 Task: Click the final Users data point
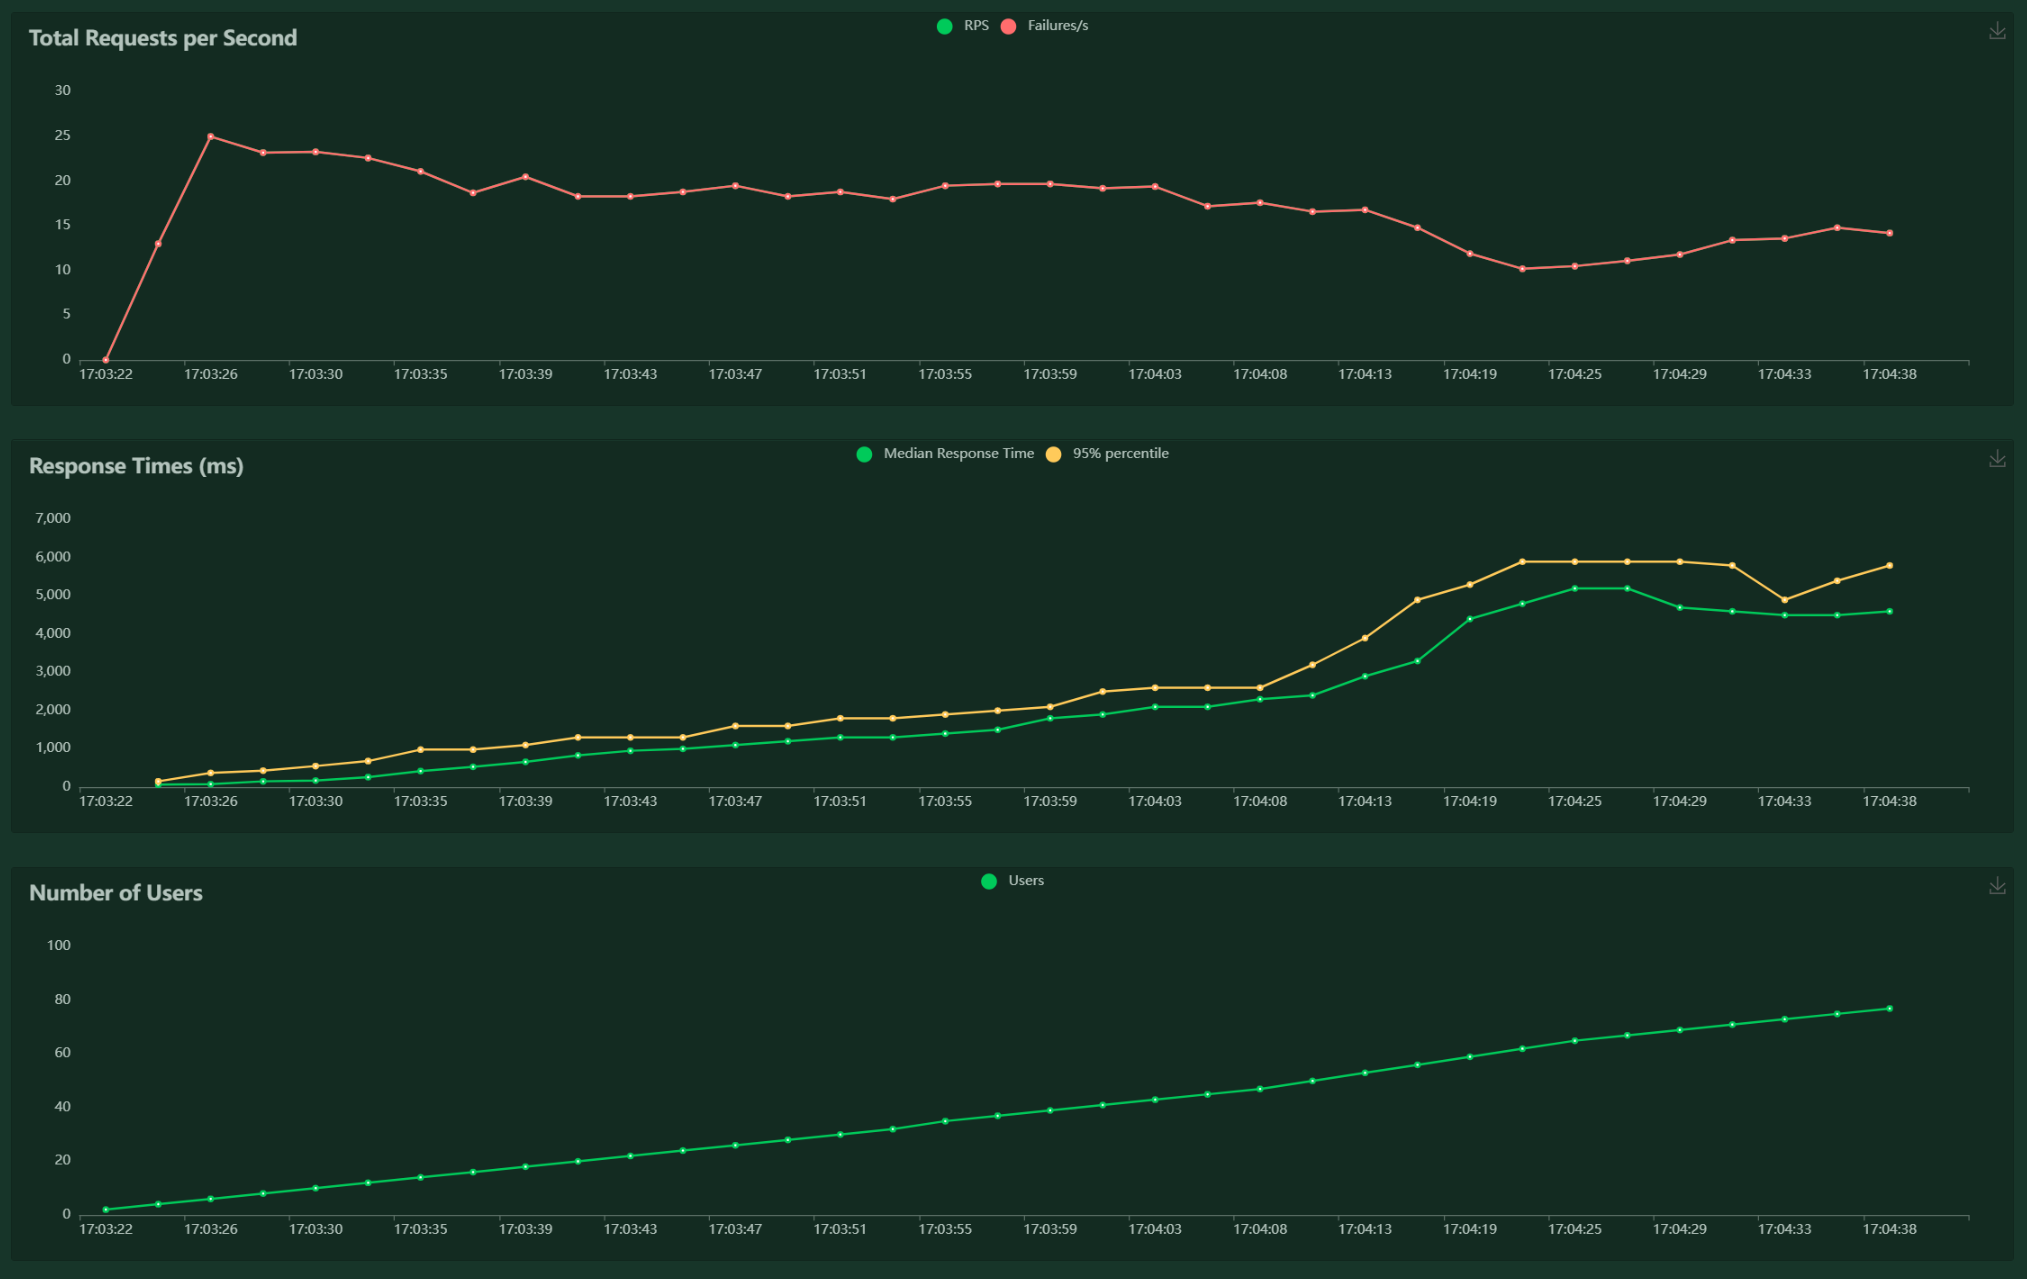1889,1008
